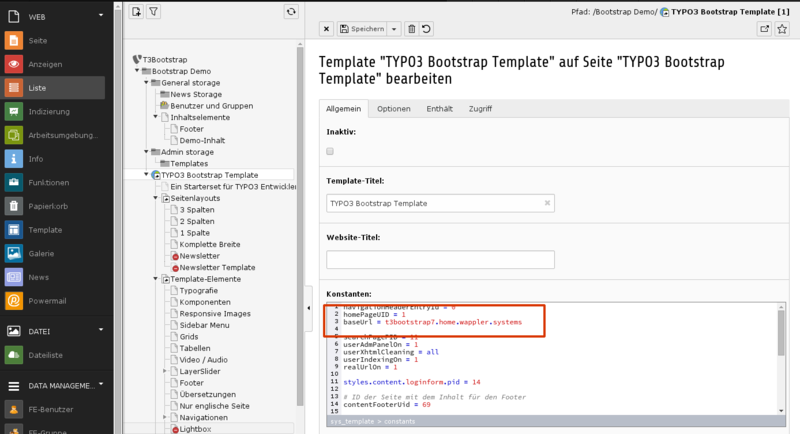Select Demo-Inhalt page in tree
The height and width of the screenshot is (434, 800).
pos(202,140)
